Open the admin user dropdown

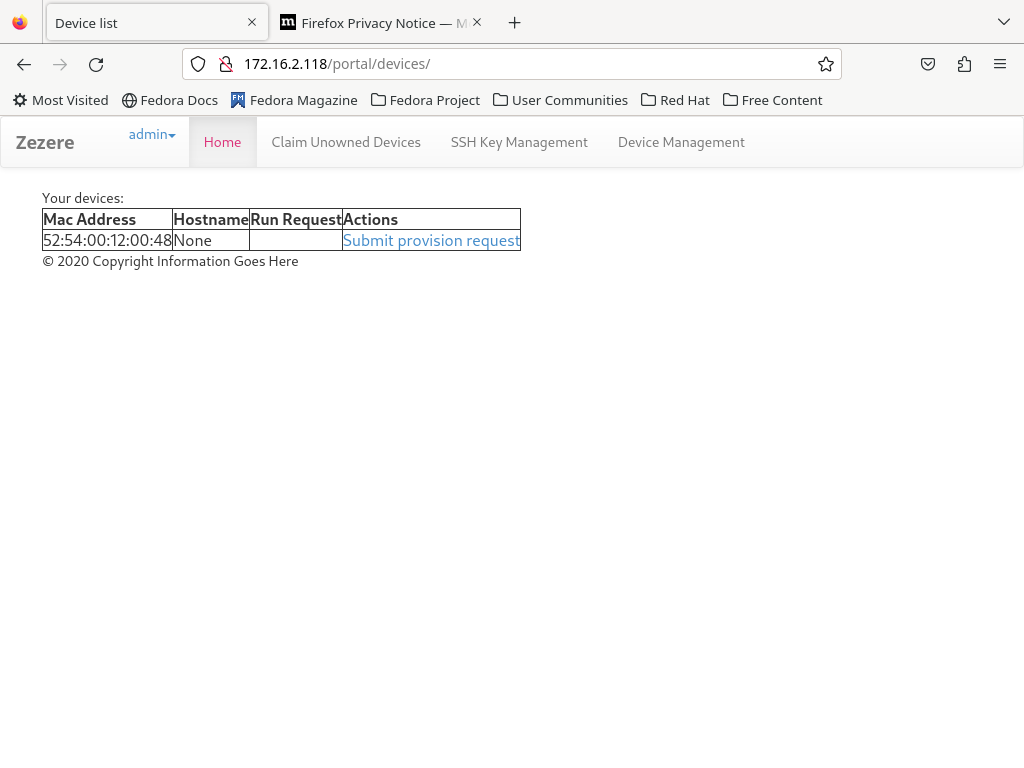pos(152,135)
